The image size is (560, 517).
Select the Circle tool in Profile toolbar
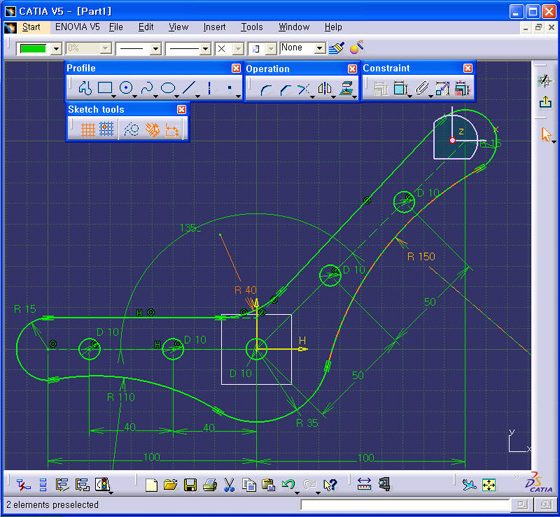(x=126, y=87)
